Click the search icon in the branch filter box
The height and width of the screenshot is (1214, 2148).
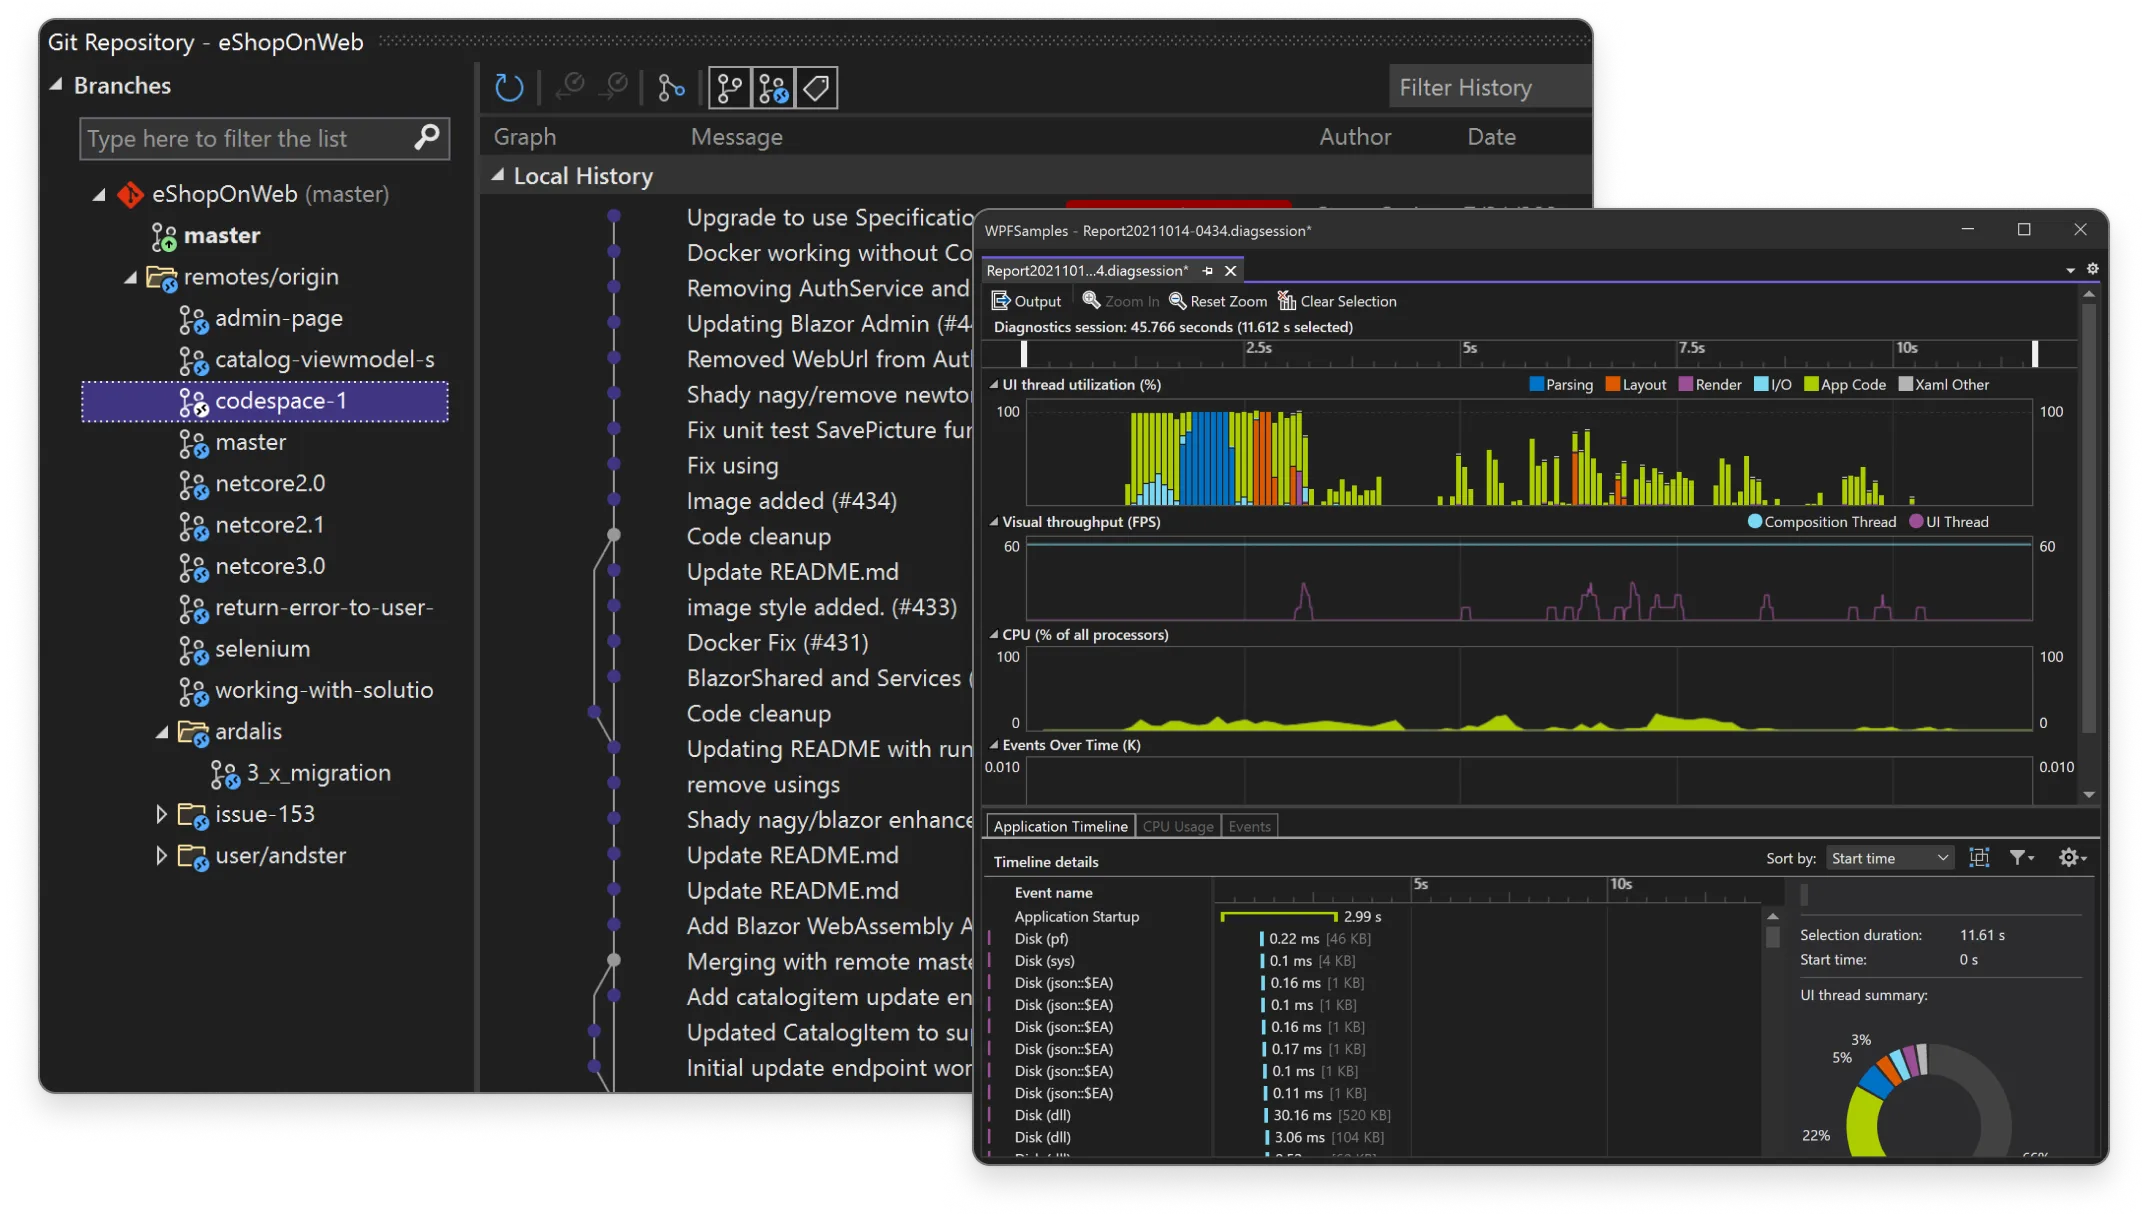pos(425,138)
